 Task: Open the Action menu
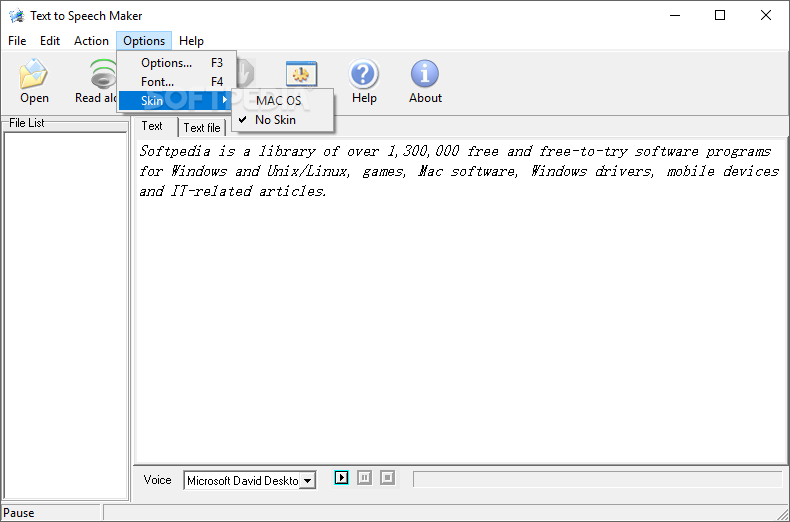[91, 41]
